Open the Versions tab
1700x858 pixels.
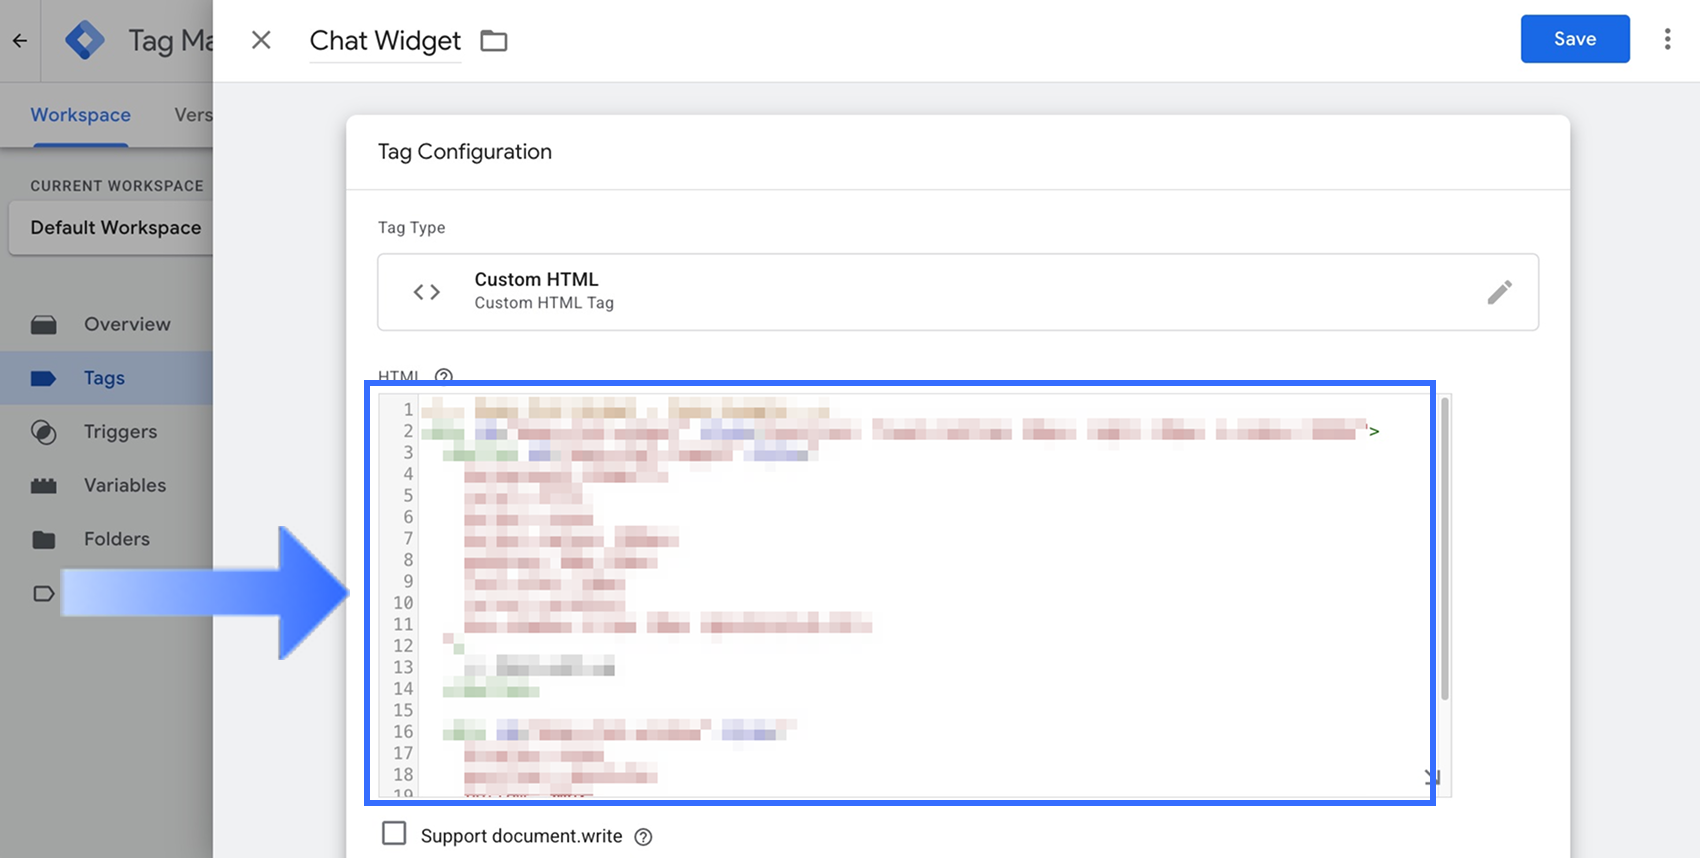coord(193,115)
